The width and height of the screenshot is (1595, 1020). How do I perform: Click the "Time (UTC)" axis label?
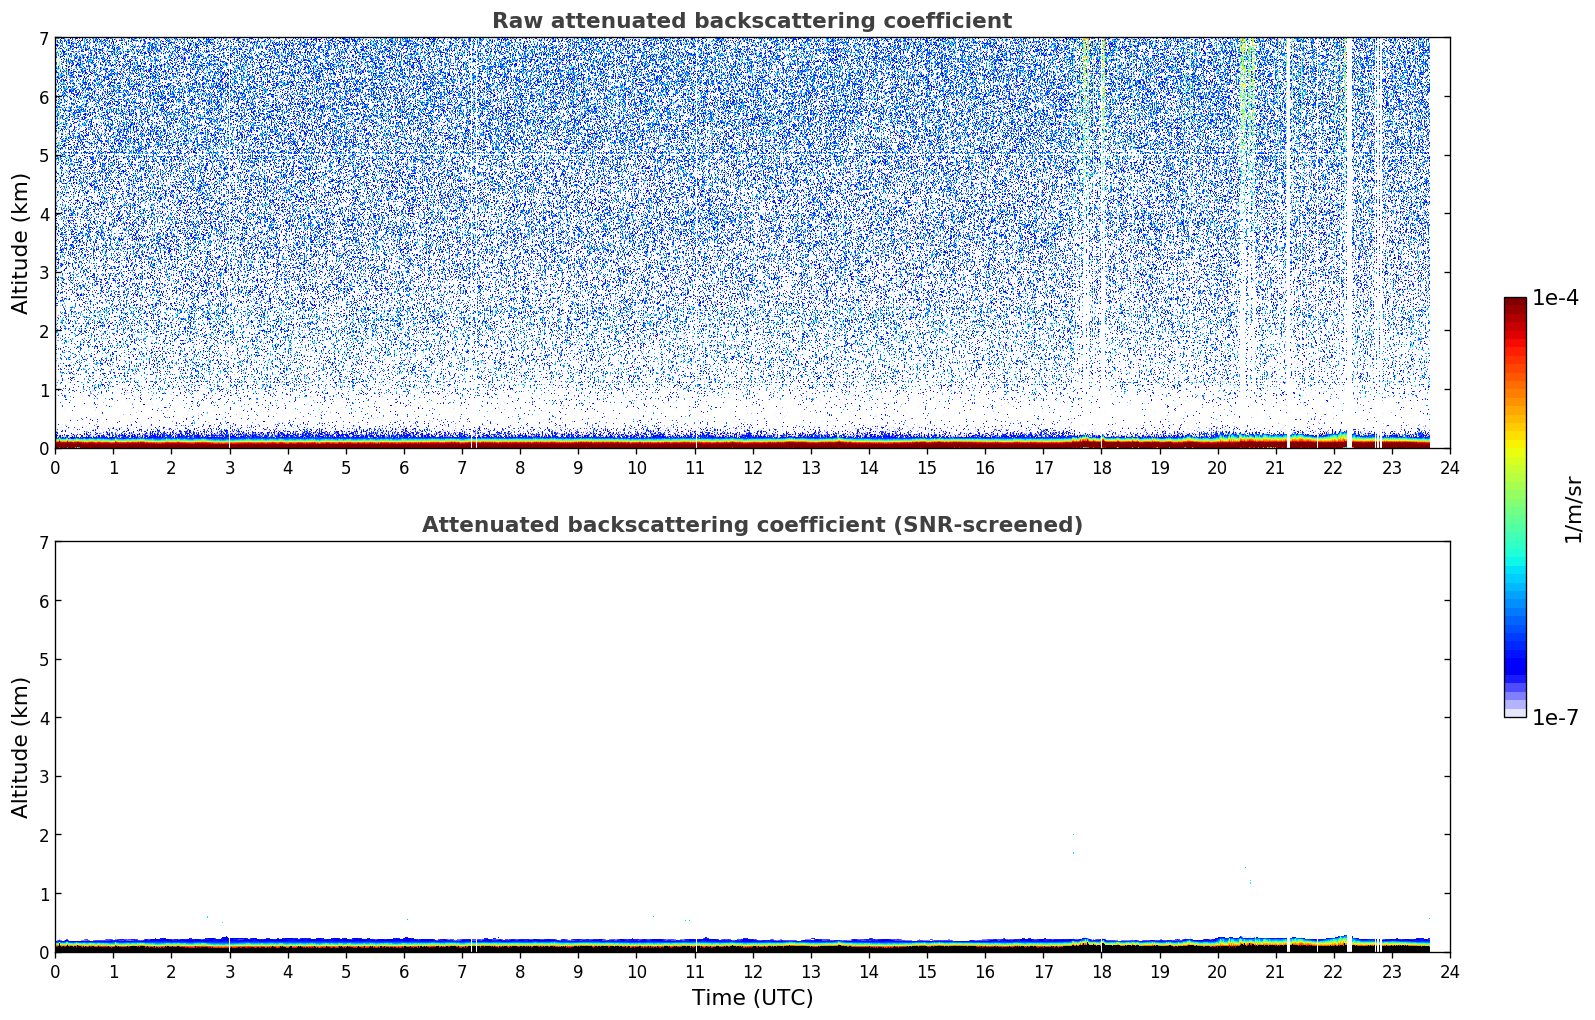tap(752, 997)
